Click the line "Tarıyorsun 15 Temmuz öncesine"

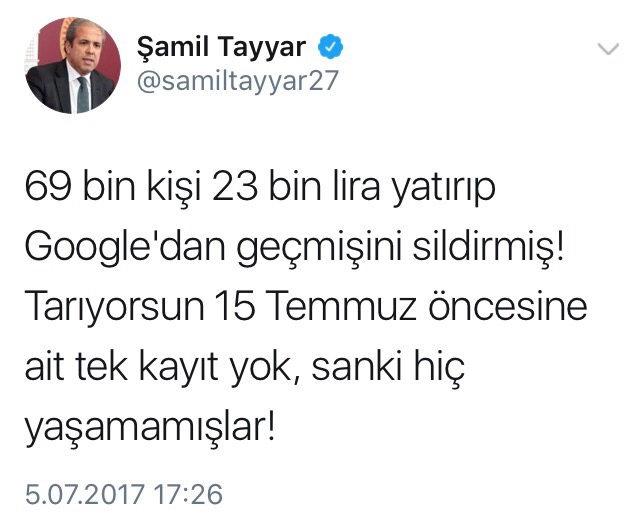coord(306,307)
